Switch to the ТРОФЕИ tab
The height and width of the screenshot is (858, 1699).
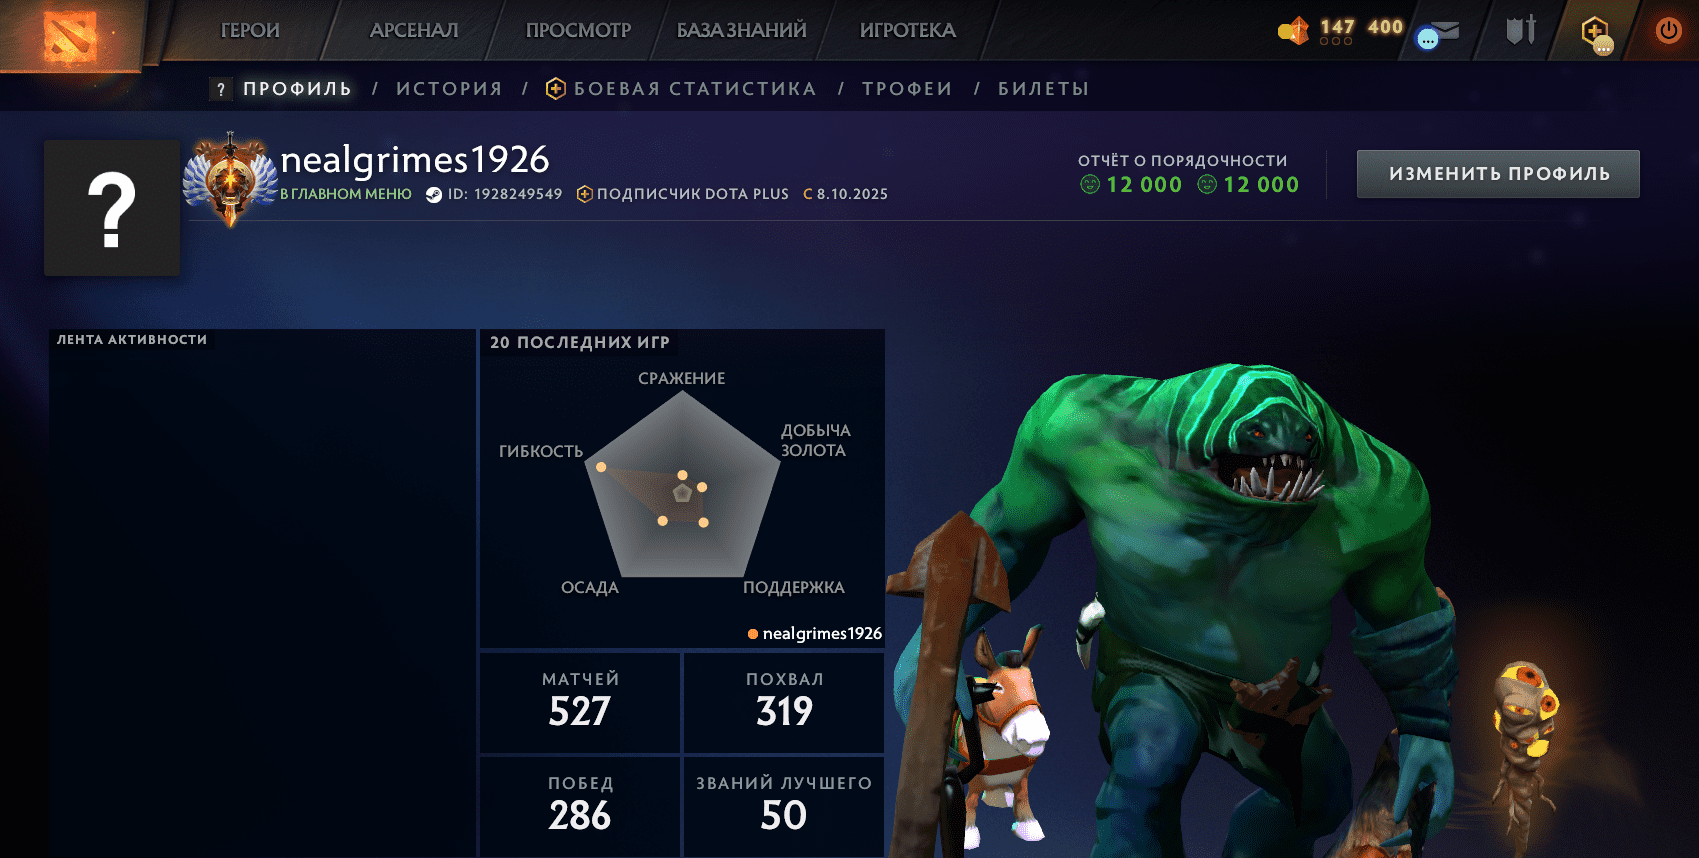(x=907, y=89)
